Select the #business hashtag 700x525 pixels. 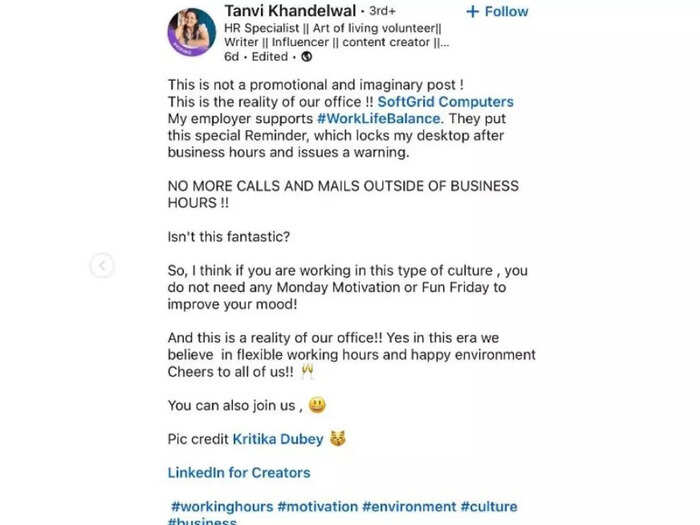202,521
